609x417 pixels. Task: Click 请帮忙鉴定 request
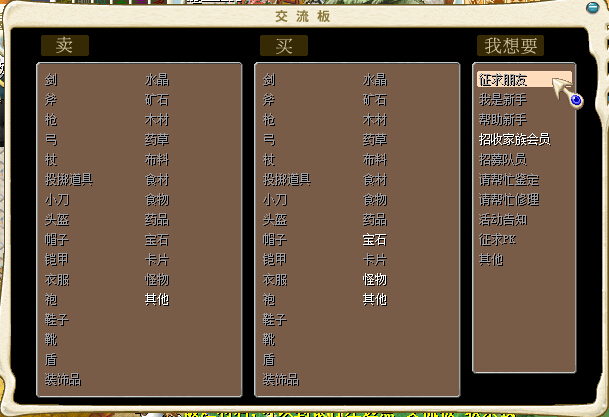pos(509,179)
